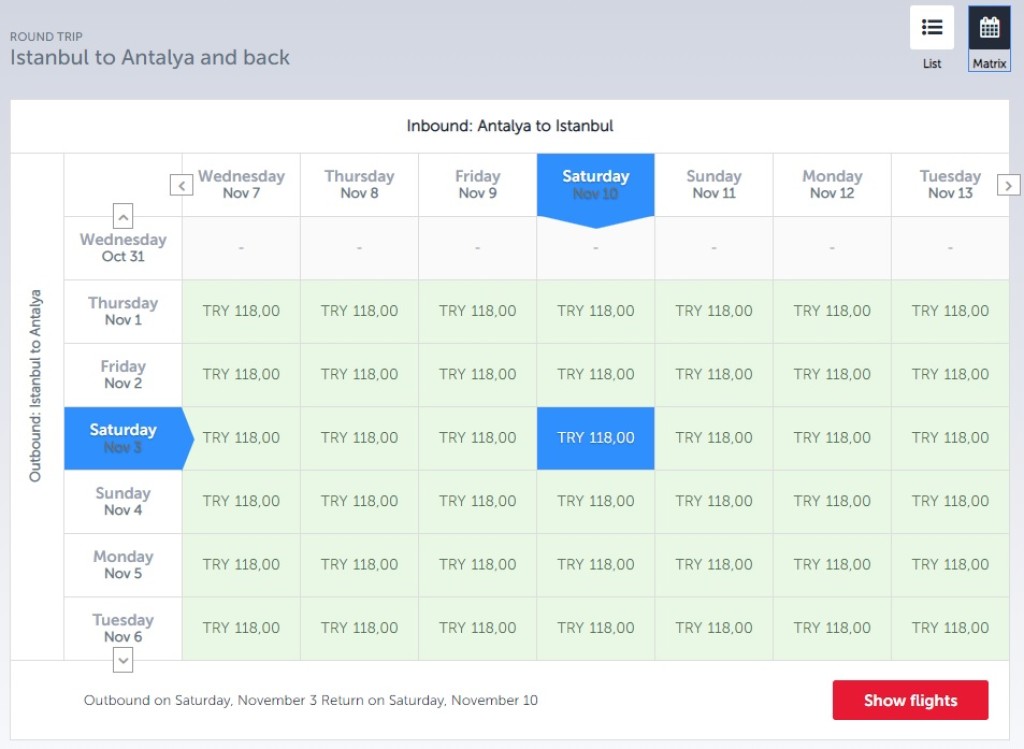Switch to List view icon
Image resolution: width=1024 pixels, height=749 pixels.
[931, 28]
